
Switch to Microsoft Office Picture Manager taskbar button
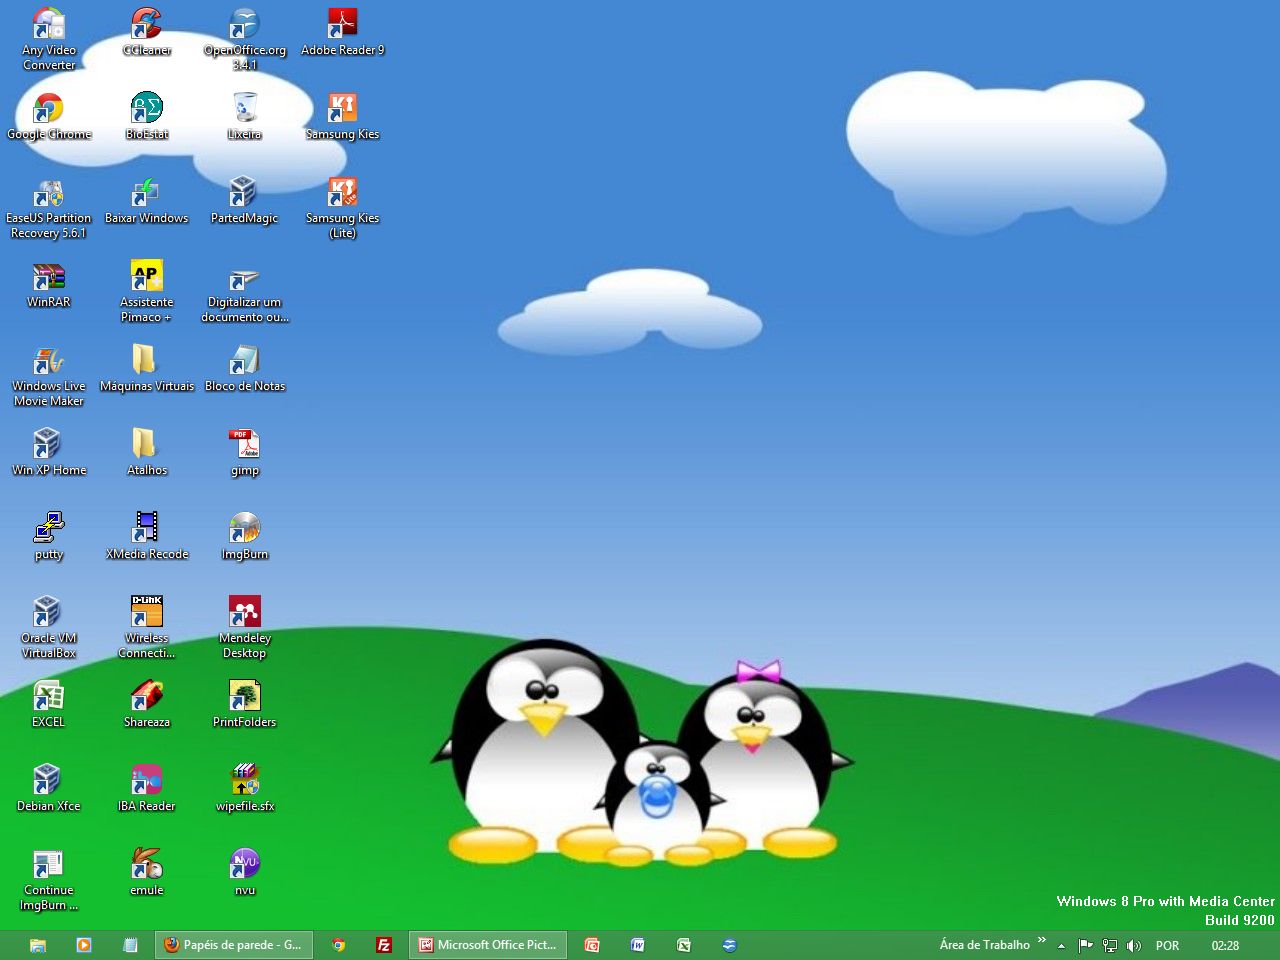click(488, 945)
